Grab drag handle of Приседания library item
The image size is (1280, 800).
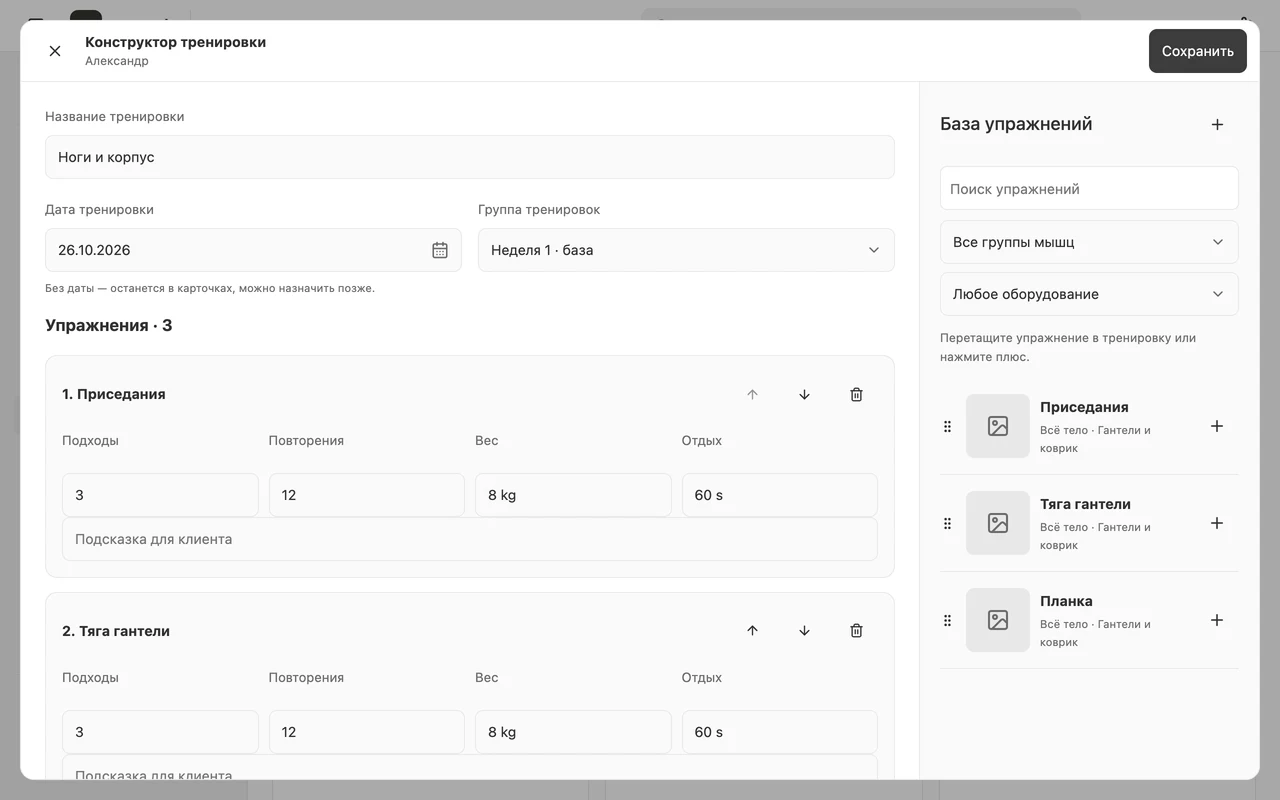(947, 426)
